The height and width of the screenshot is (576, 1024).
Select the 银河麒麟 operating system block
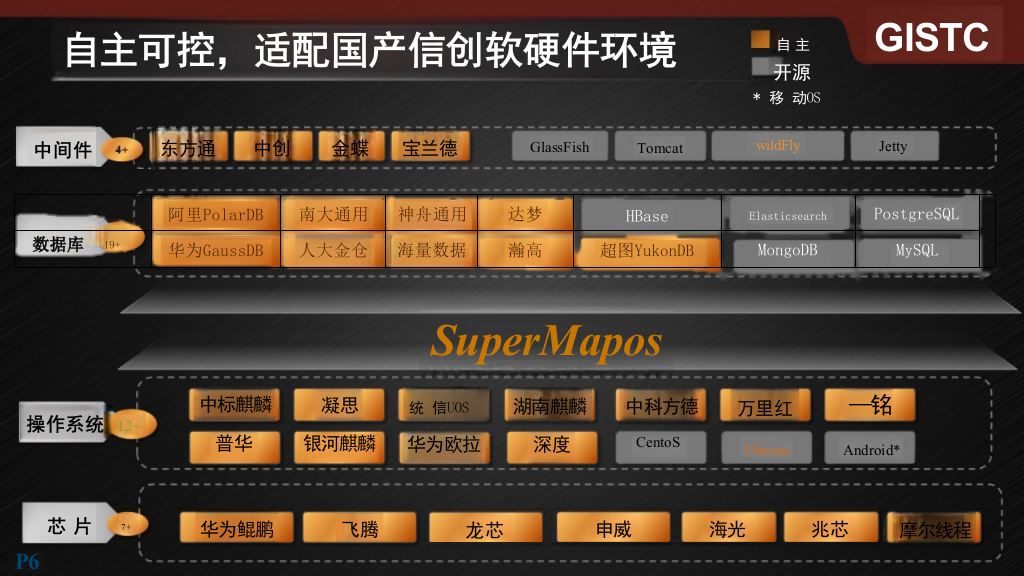(x=340, y=447)
